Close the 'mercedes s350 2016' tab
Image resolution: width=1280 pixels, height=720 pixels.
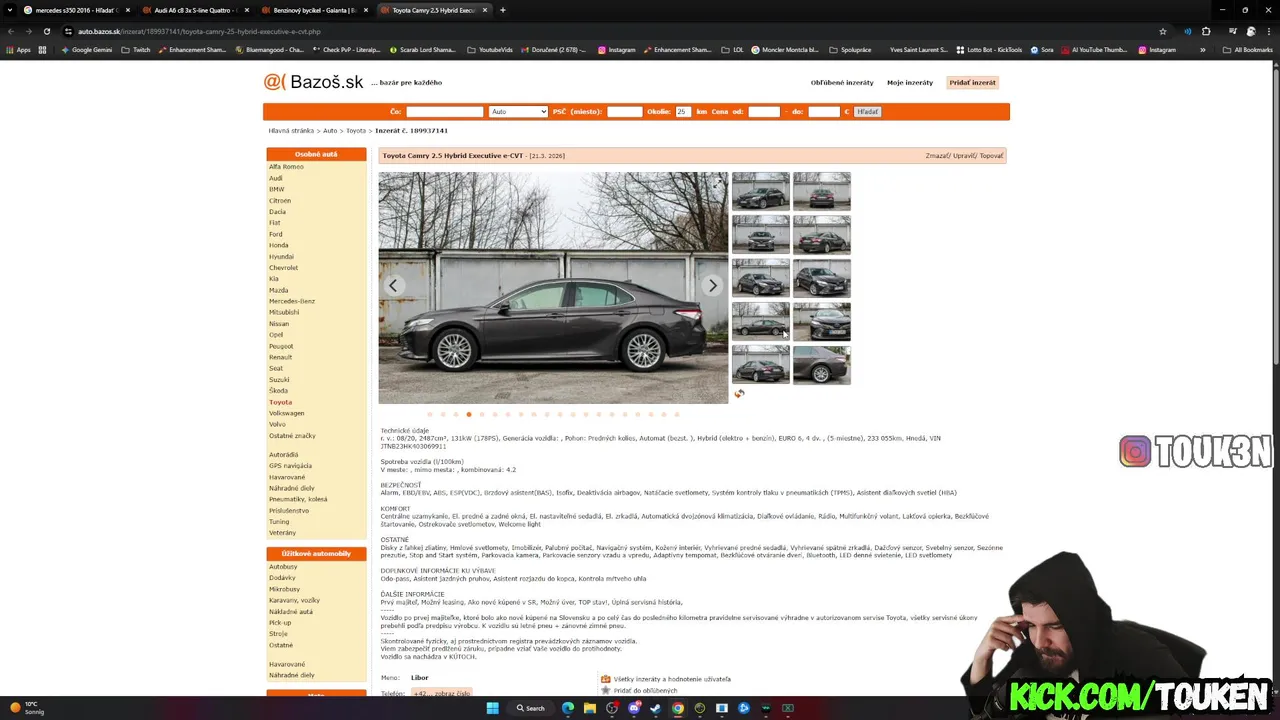point(128,10)
